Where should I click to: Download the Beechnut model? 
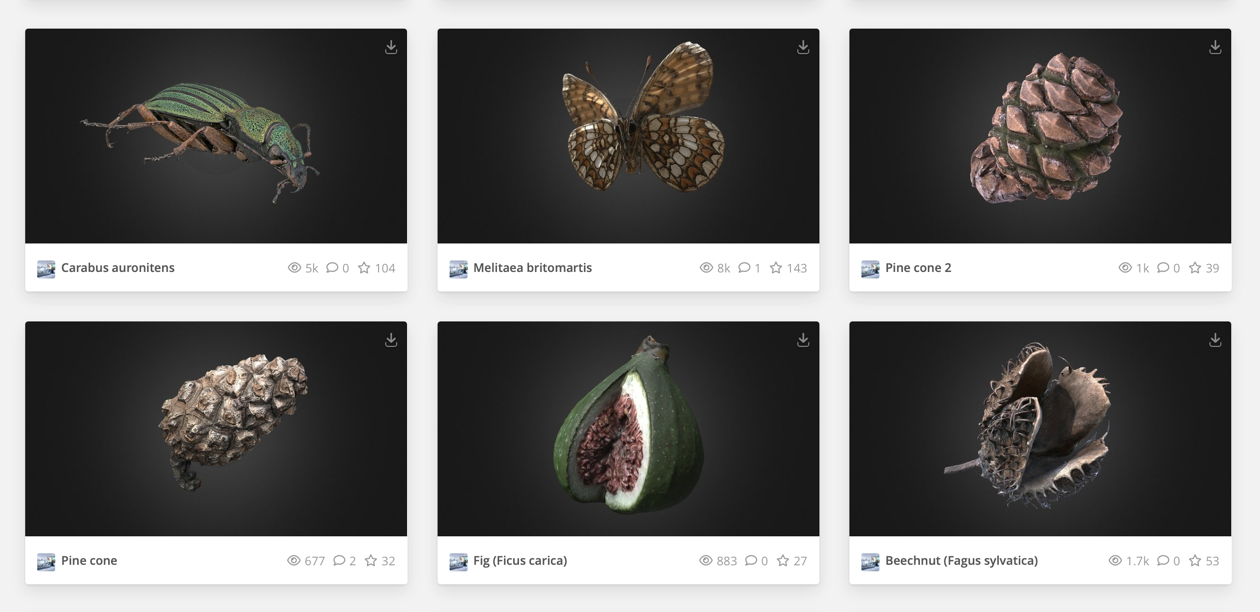pyautogui.click(x=1215, y=340)
